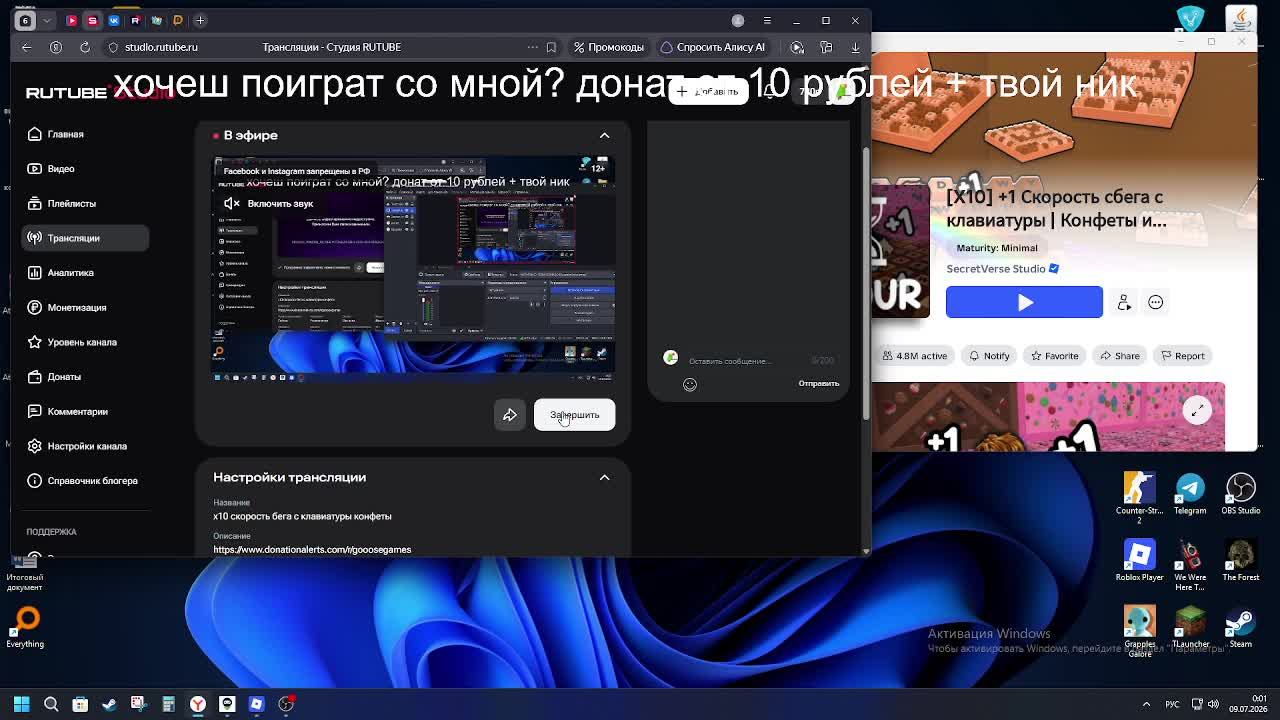Open a new browser tab with plus
The width and height of the screenshot is (1280, 720).
[x=200, y=20]
